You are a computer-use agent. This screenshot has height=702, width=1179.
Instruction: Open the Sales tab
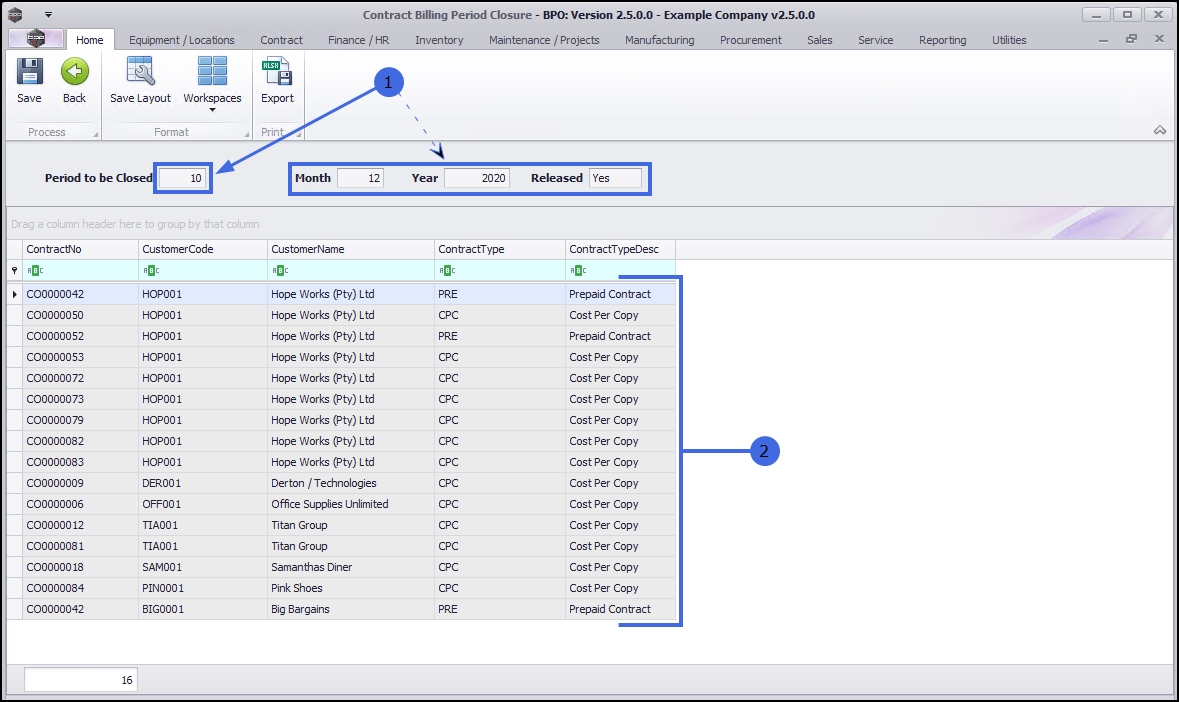pos(819,40)
